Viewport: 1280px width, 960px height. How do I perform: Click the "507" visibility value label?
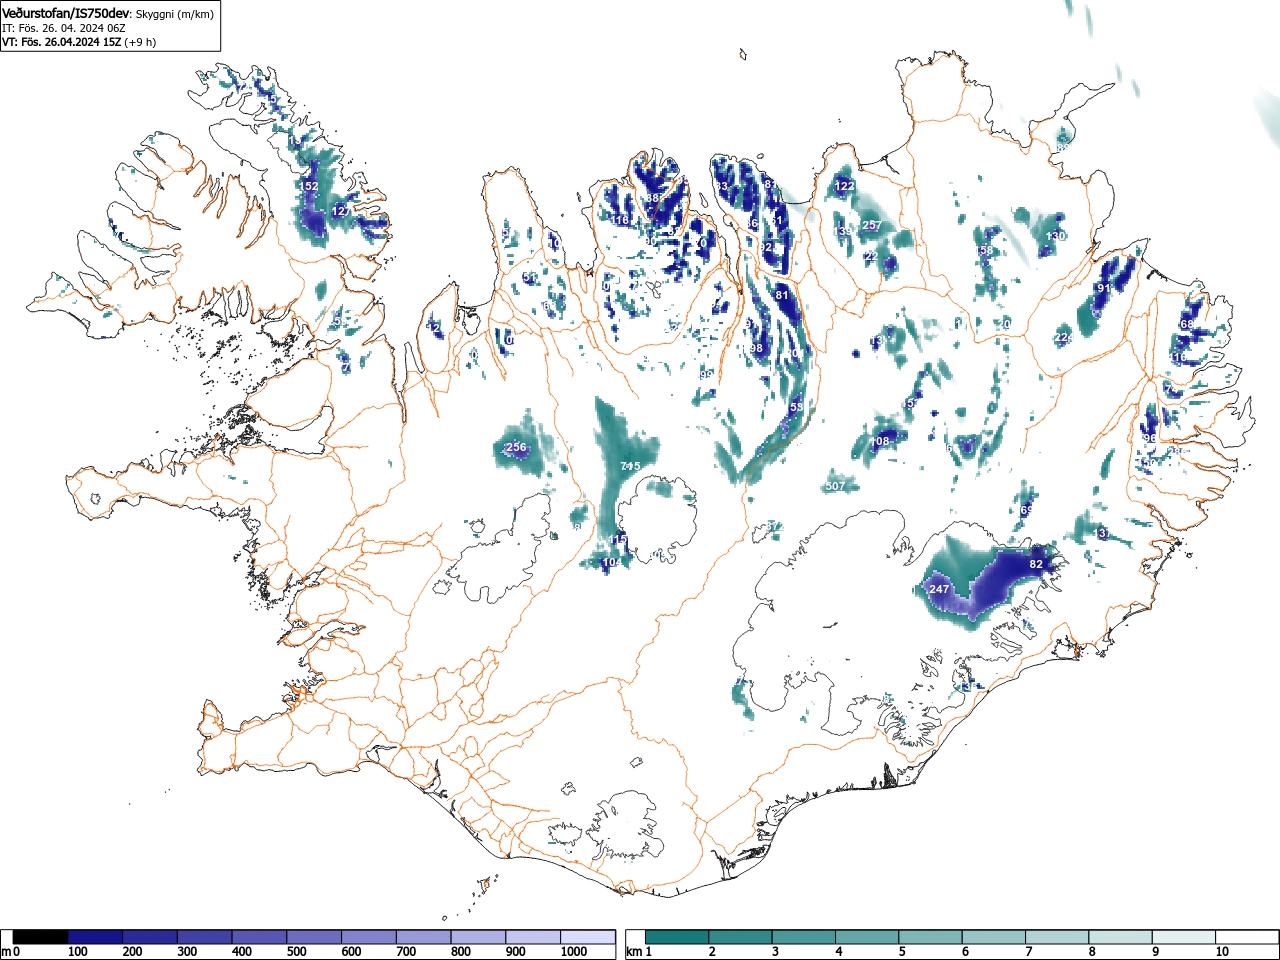point(836,487)
